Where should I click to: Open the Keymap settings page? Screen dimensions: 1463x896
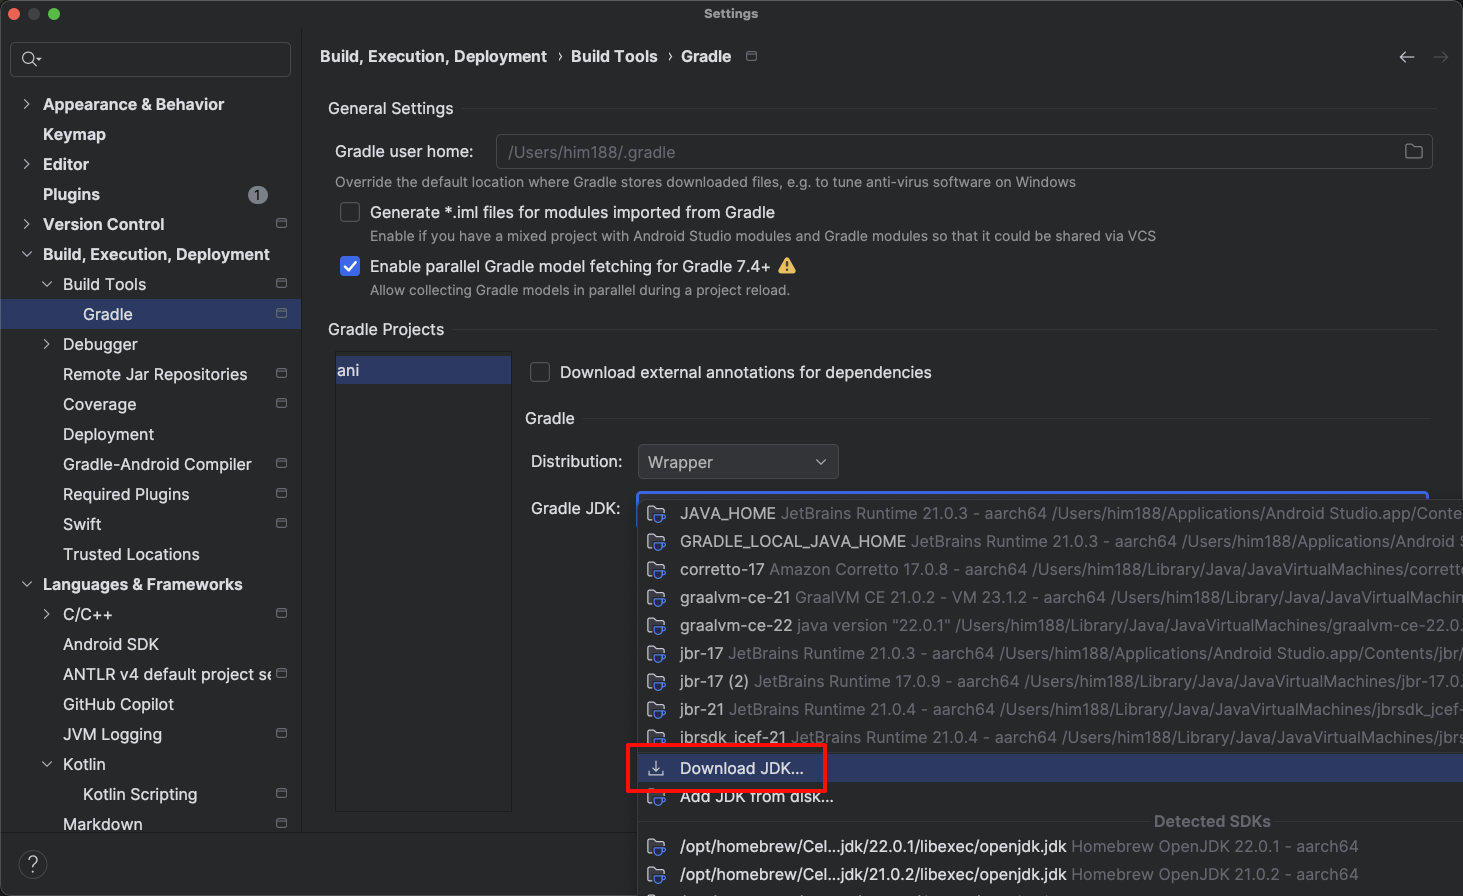click(x=74, y=134)
